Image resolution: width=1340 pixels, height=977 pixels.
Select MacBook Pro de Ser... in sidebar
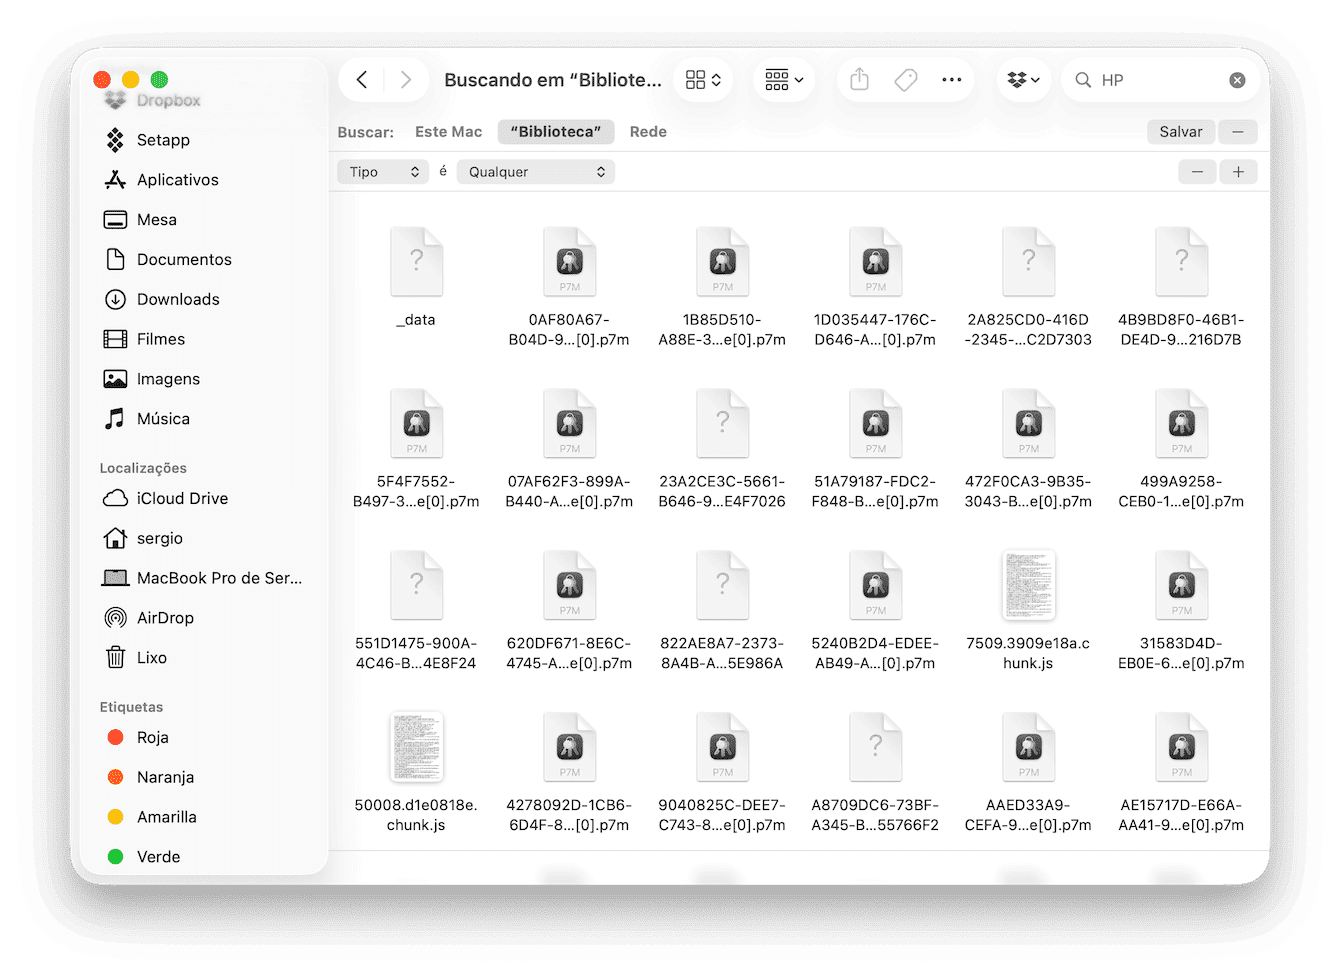tap(219, 579)
